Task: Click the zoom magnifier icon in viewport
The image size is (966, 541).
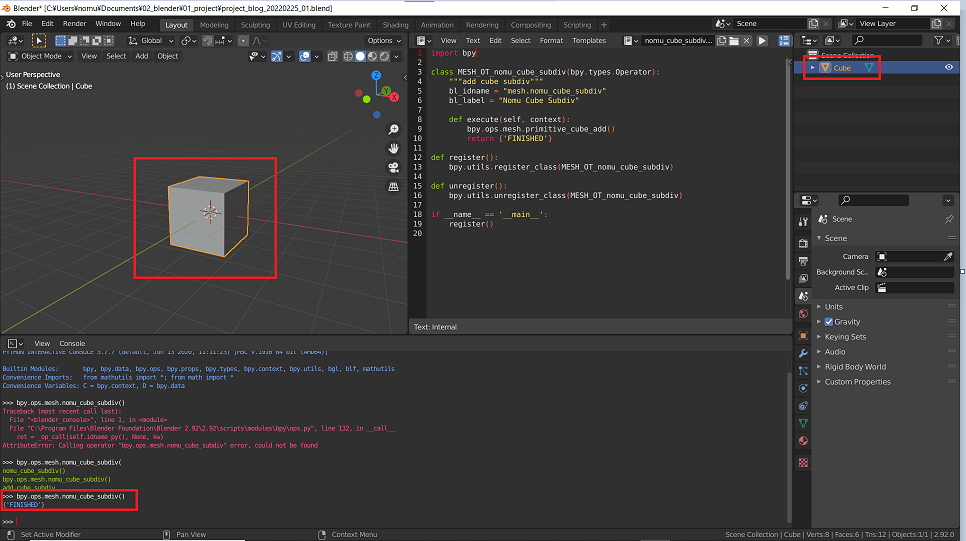Action: coord(394,129)
